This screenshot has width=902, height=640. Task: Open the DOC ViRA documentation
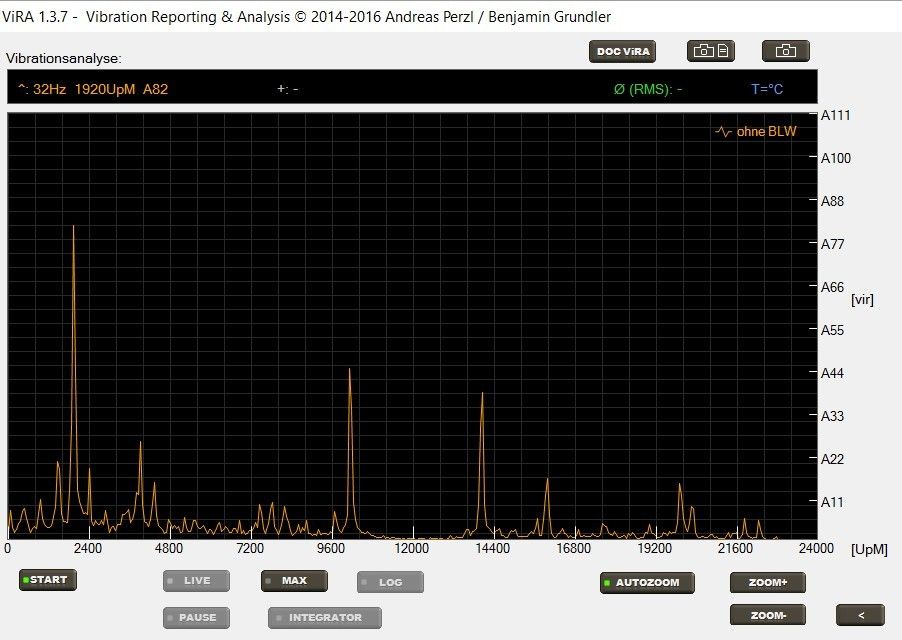click(622, 52)
